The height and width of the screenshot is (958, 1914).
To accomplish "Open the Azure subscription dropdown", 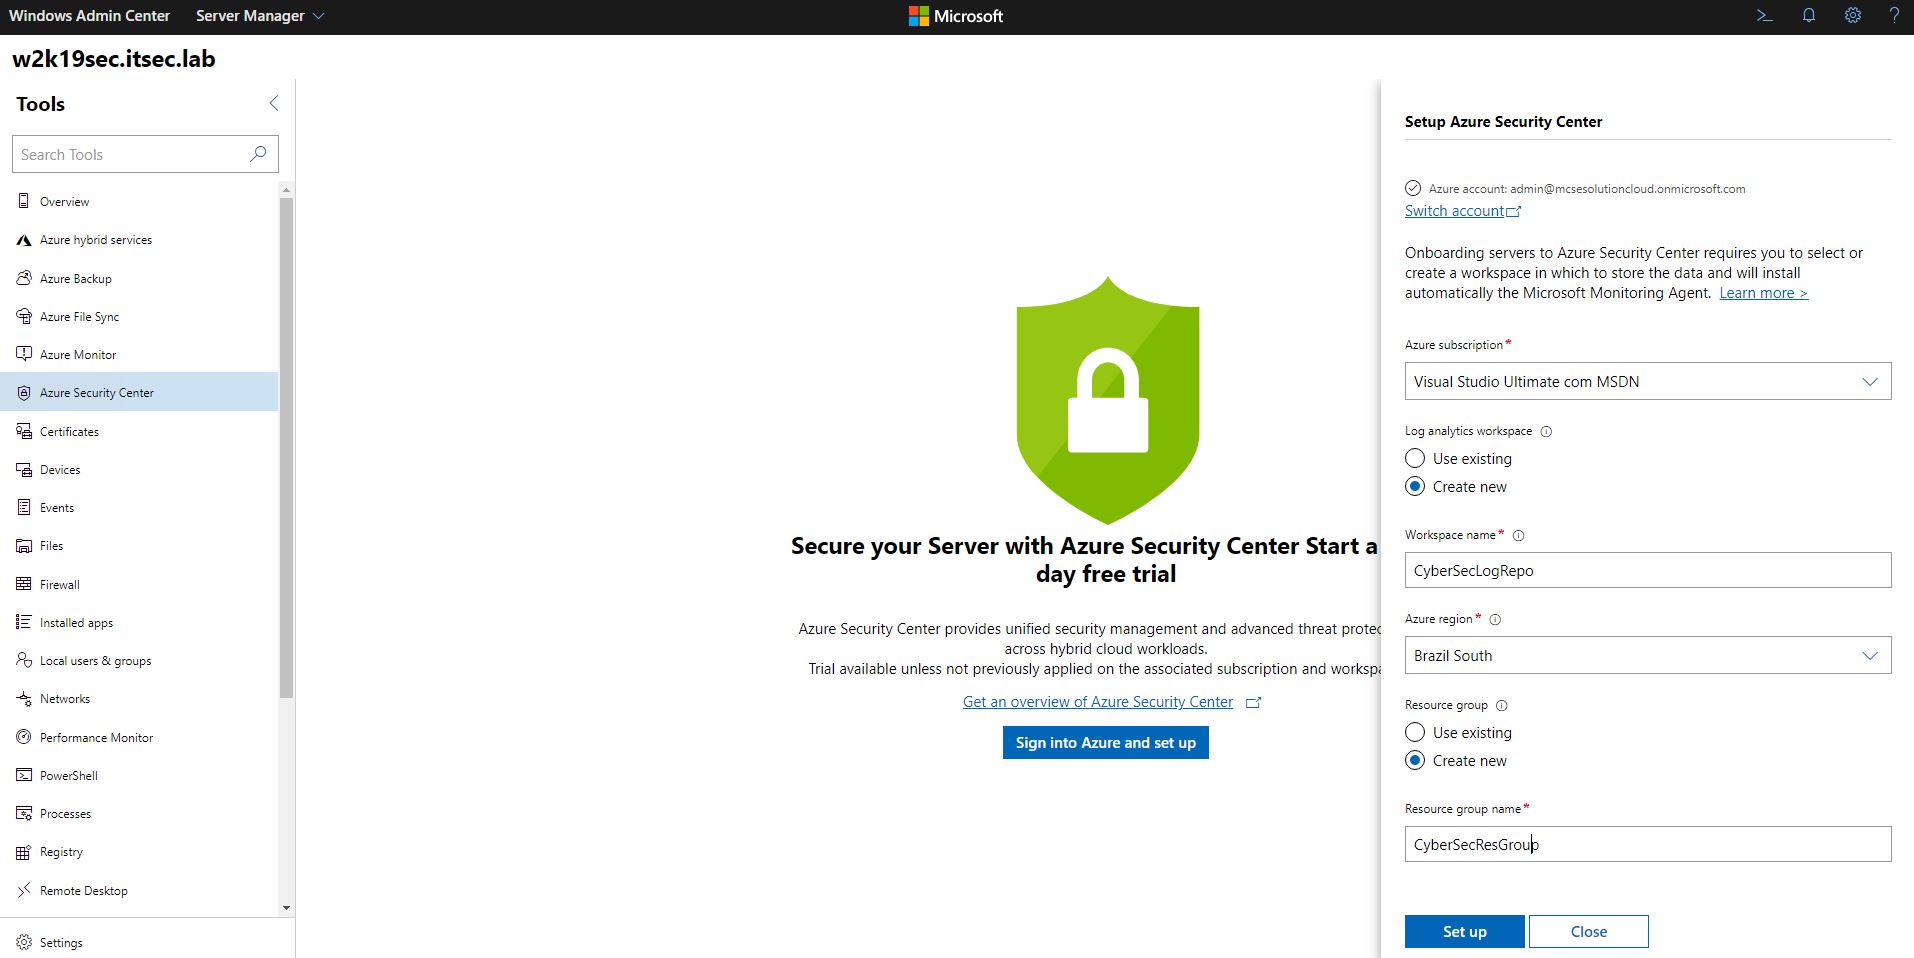I will pyautogui.click(x=1648, y=381).
